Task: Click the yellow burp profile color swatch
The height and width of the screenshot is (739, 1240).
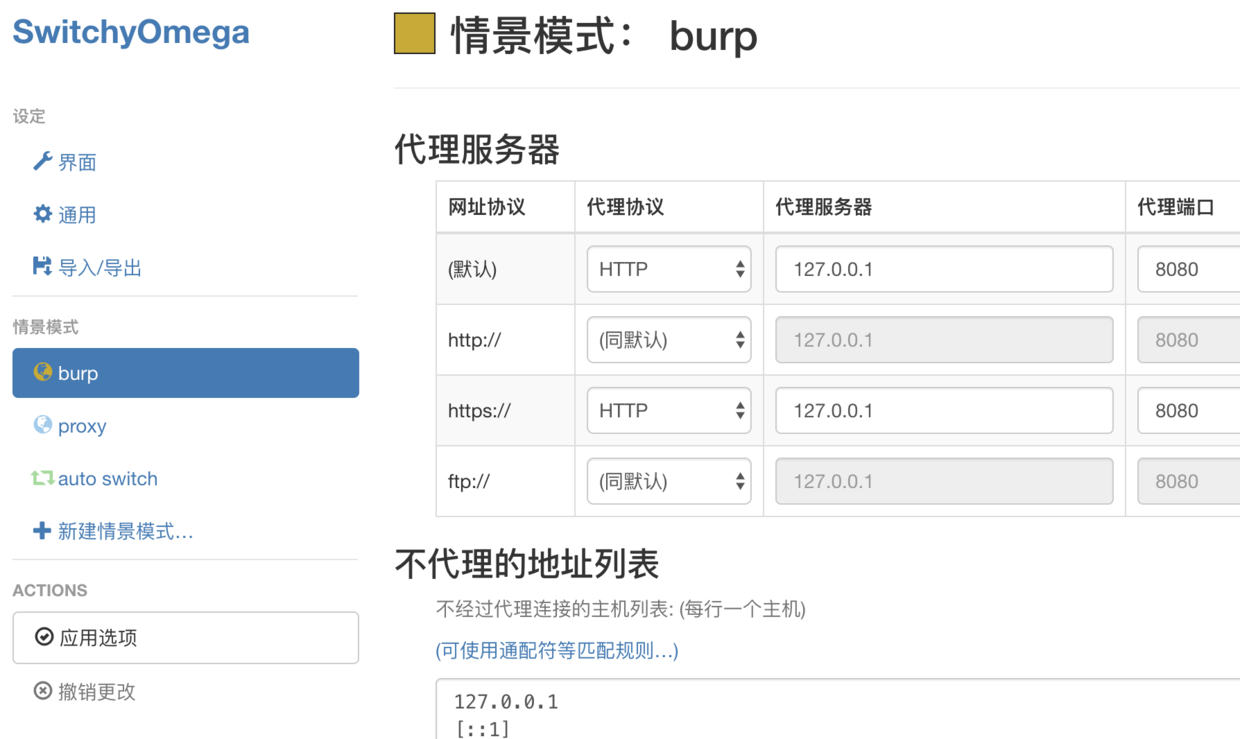Action: pyautogui.click(x=415, y=34)
